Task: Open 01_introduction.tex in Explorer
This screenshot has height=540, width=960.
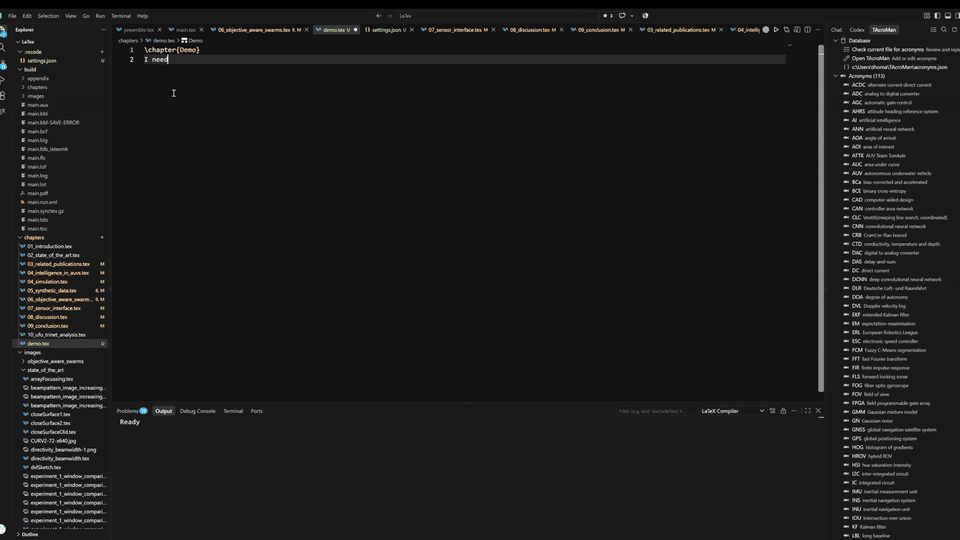Action: tap(50, 246)
